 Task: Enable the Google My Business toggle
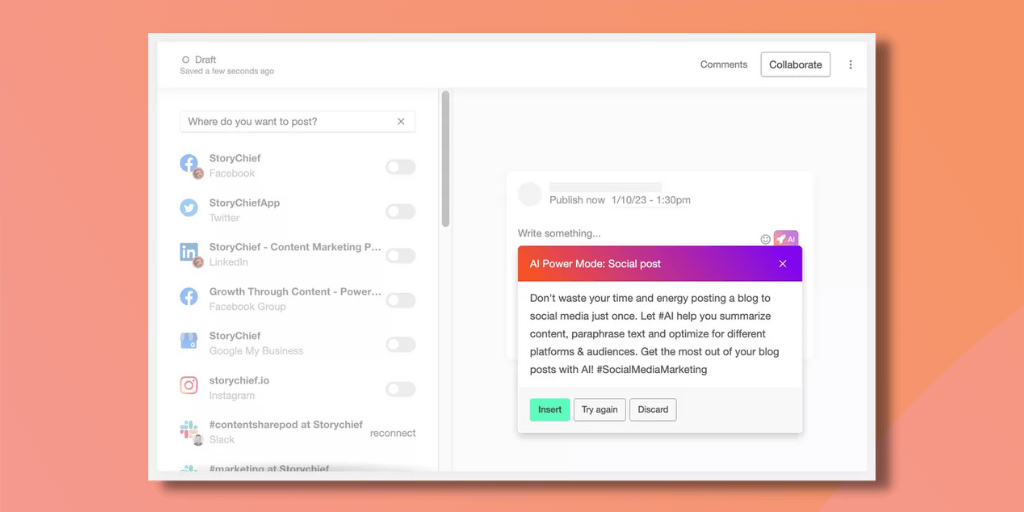pyautogui.click(x=400, y=345)
